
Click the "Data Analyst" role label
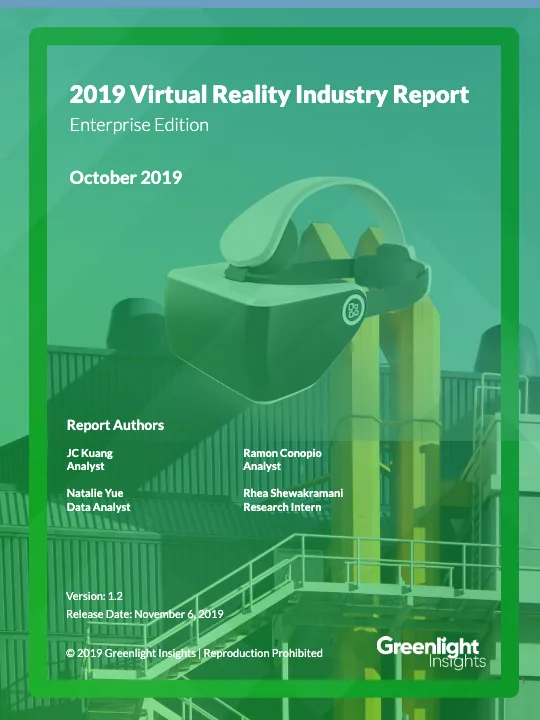[98, 507]
